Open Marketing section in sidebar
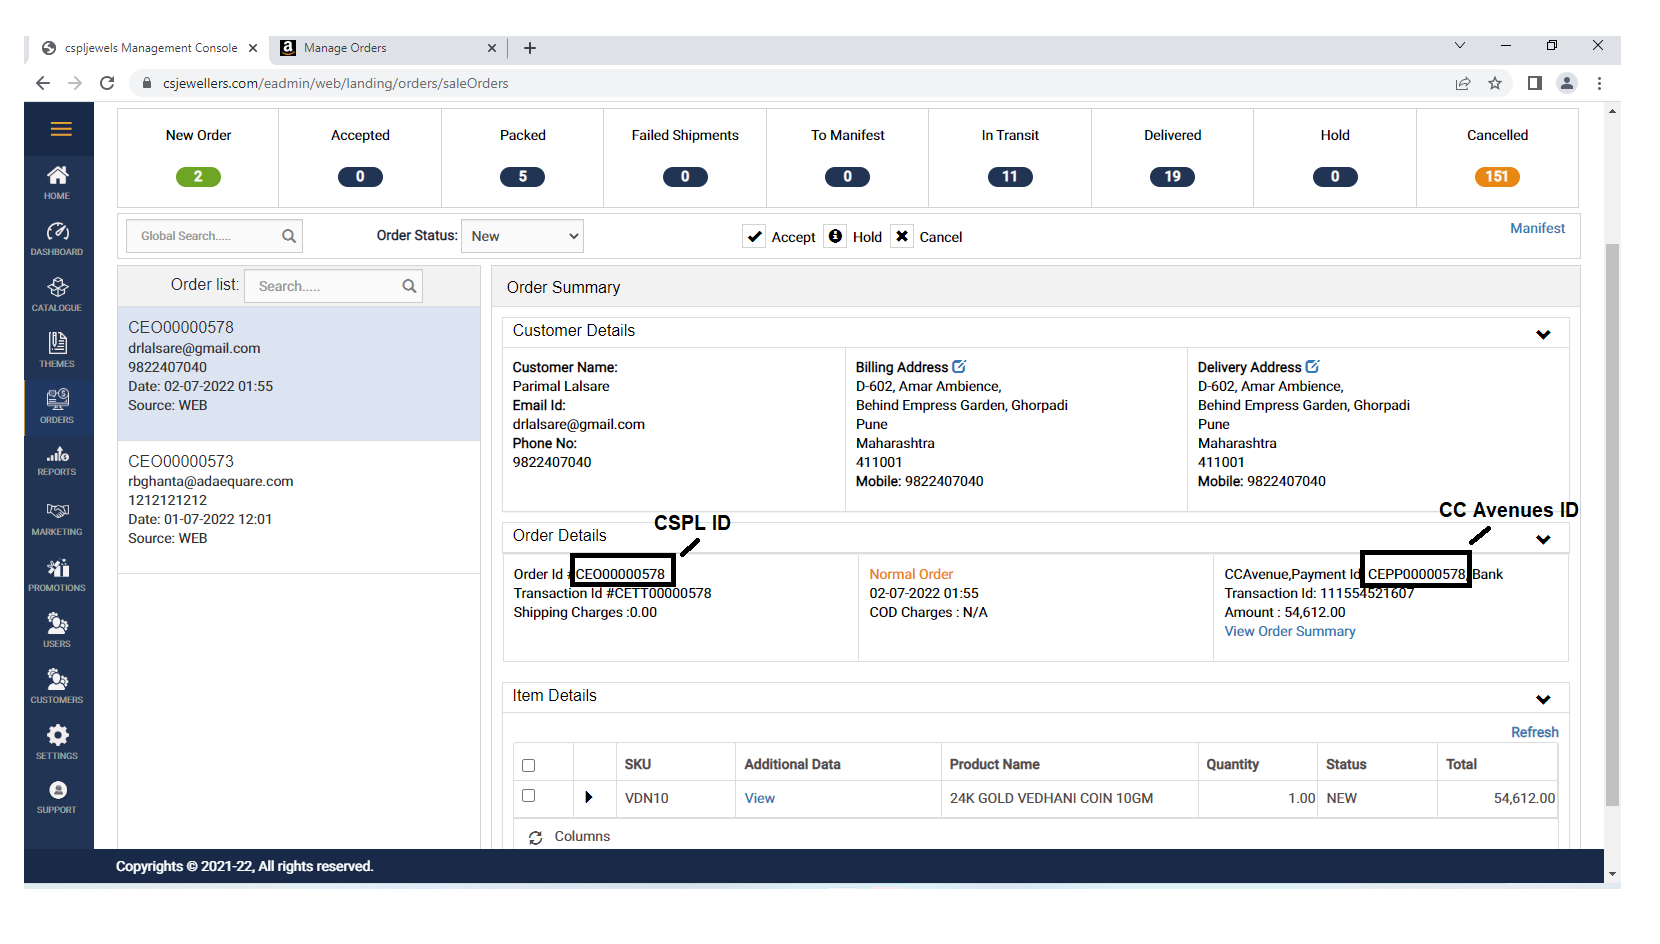This screenshot has height=944, width=1660. [x=58, y=519]
